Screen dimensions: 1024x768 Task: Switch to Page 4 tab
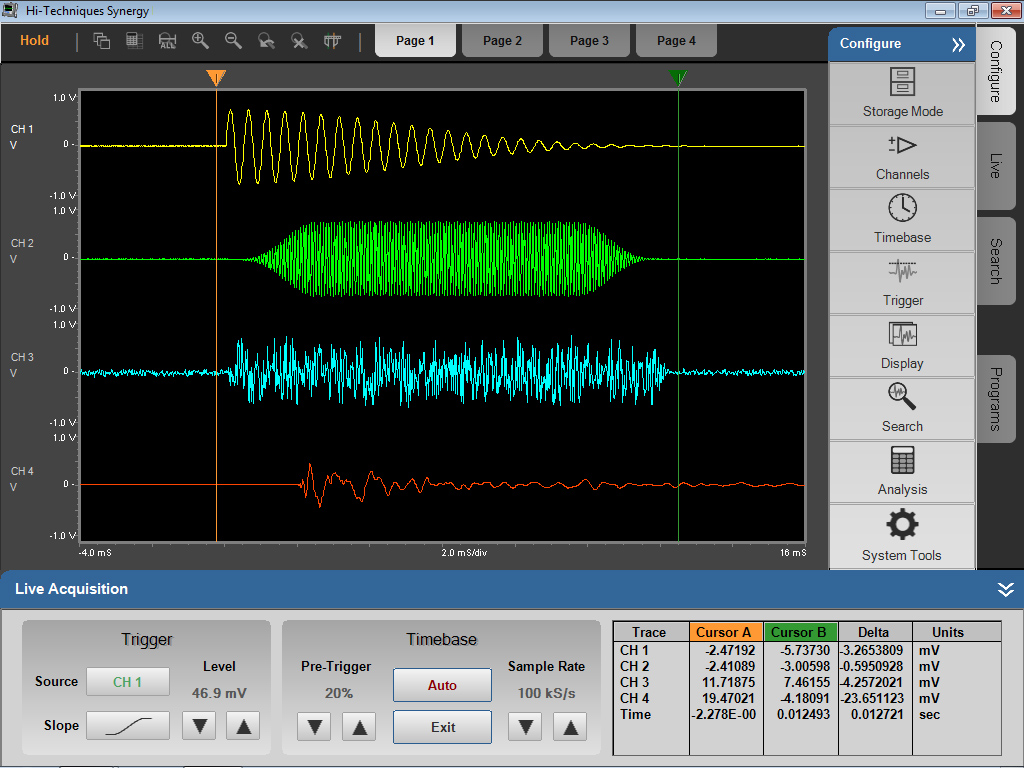click(676, 40)
